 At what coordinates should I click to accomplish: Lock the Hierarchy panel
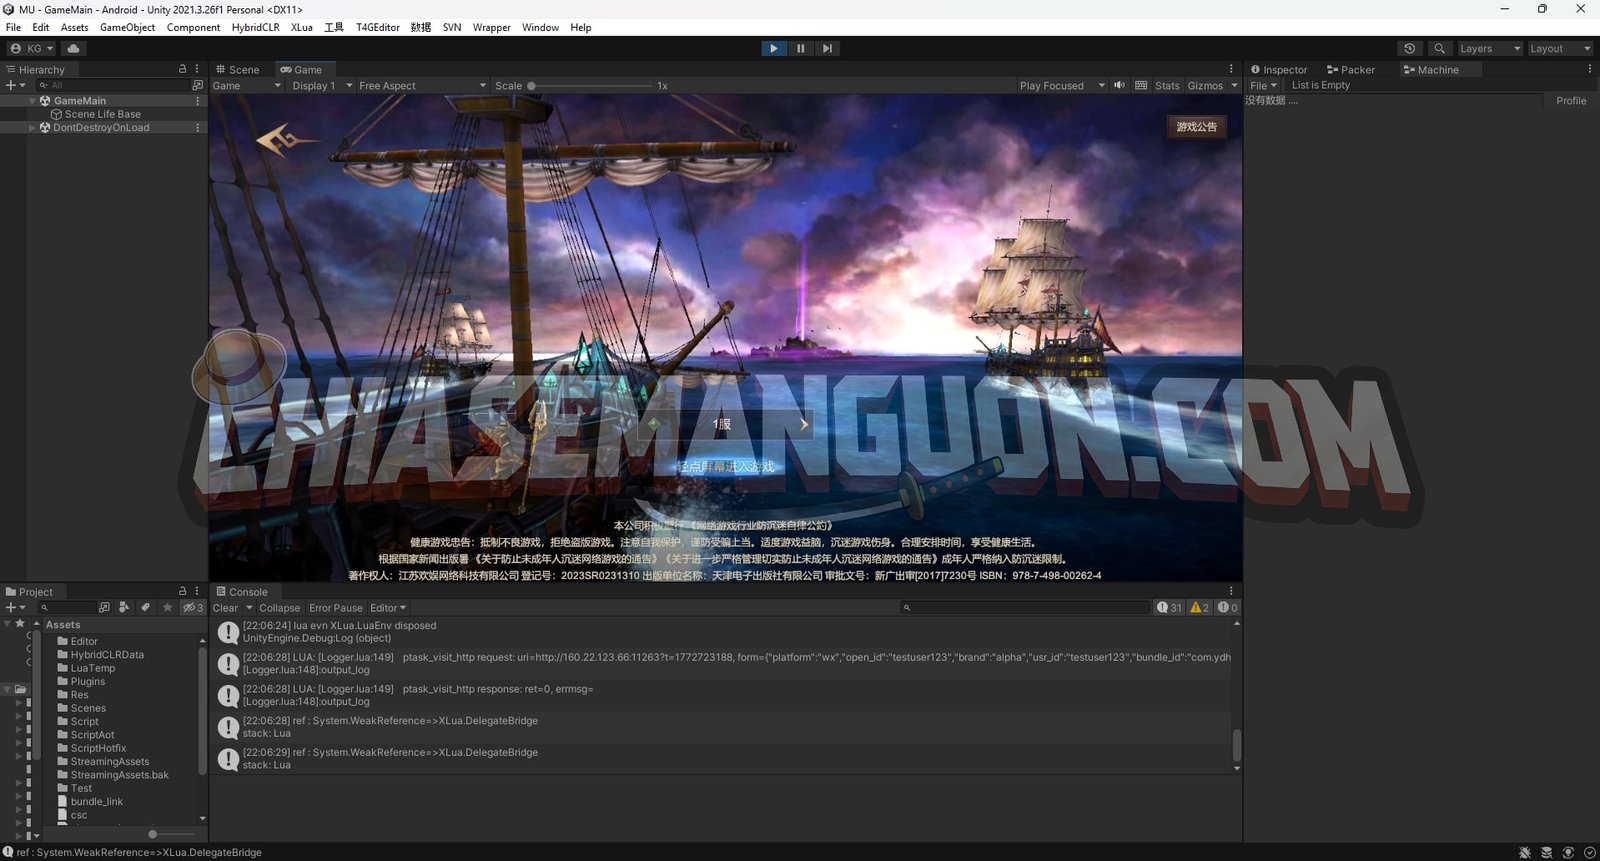pos(182,69)
